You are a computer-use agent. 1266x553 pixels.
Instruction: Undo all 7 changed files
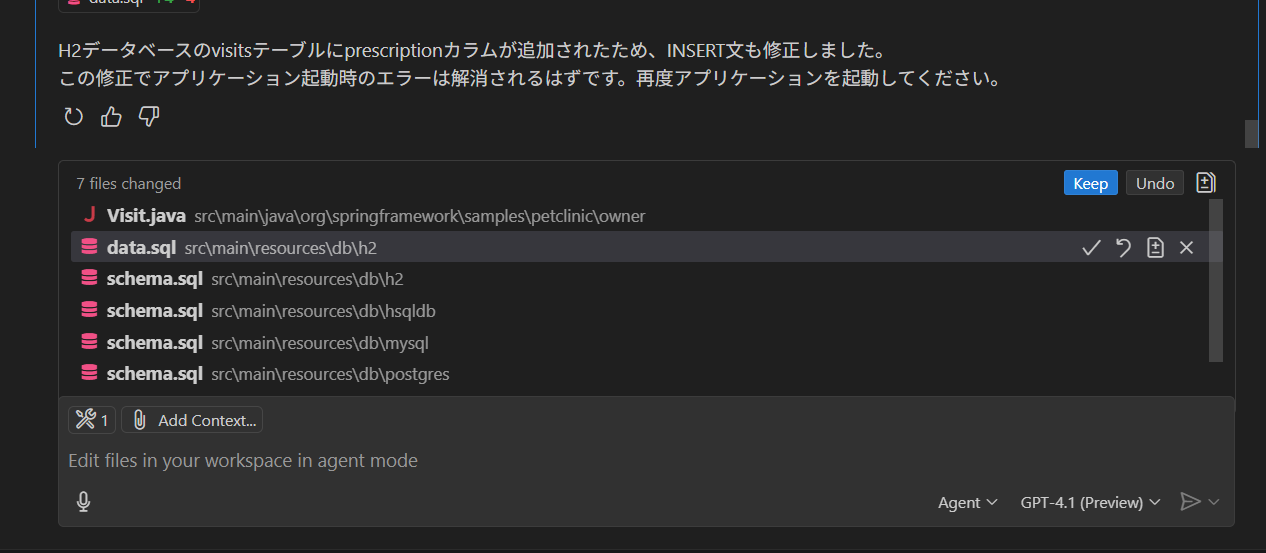tap(1155, 183)
